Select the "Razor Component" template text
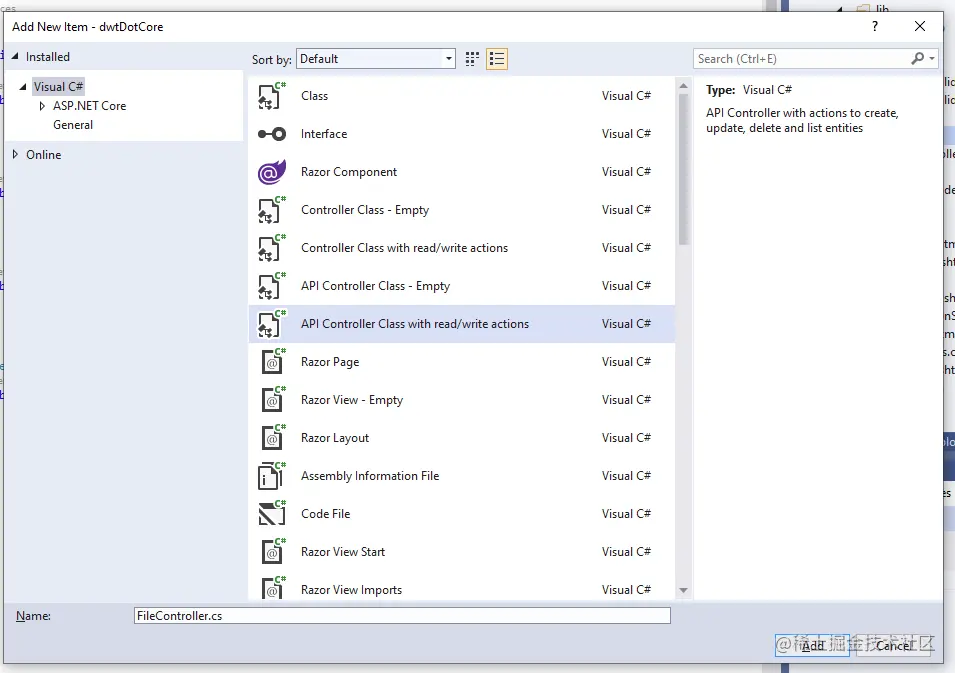955x673 pixels. [349, 172]
